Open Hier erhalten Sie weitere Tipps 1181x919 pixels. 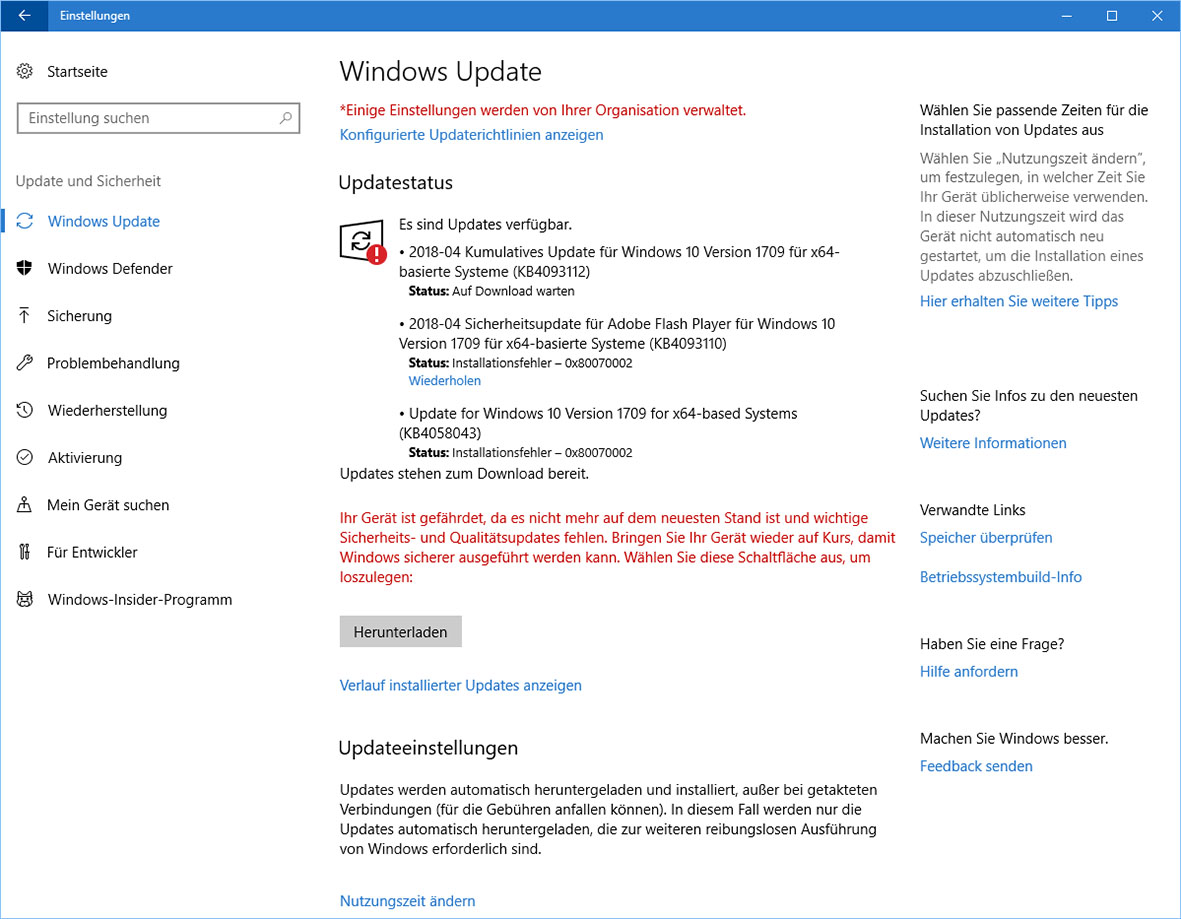tap(1018, 301)
